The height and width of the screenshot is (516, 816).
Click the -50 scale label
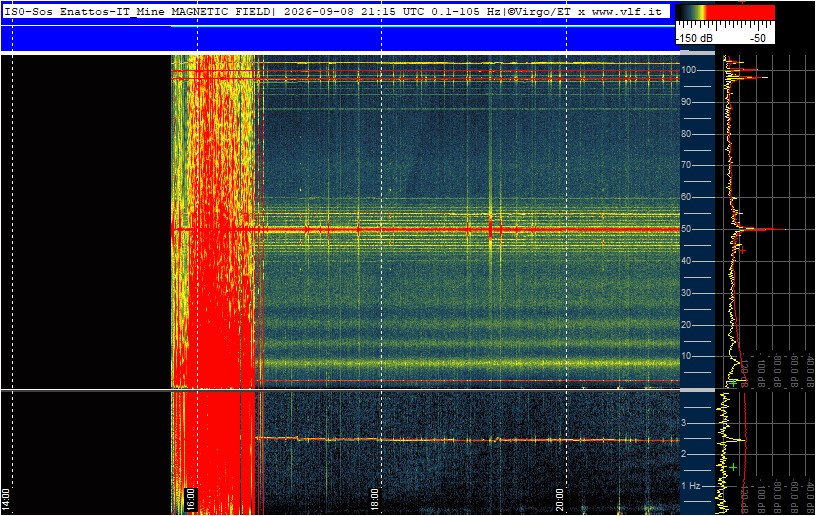757,38
